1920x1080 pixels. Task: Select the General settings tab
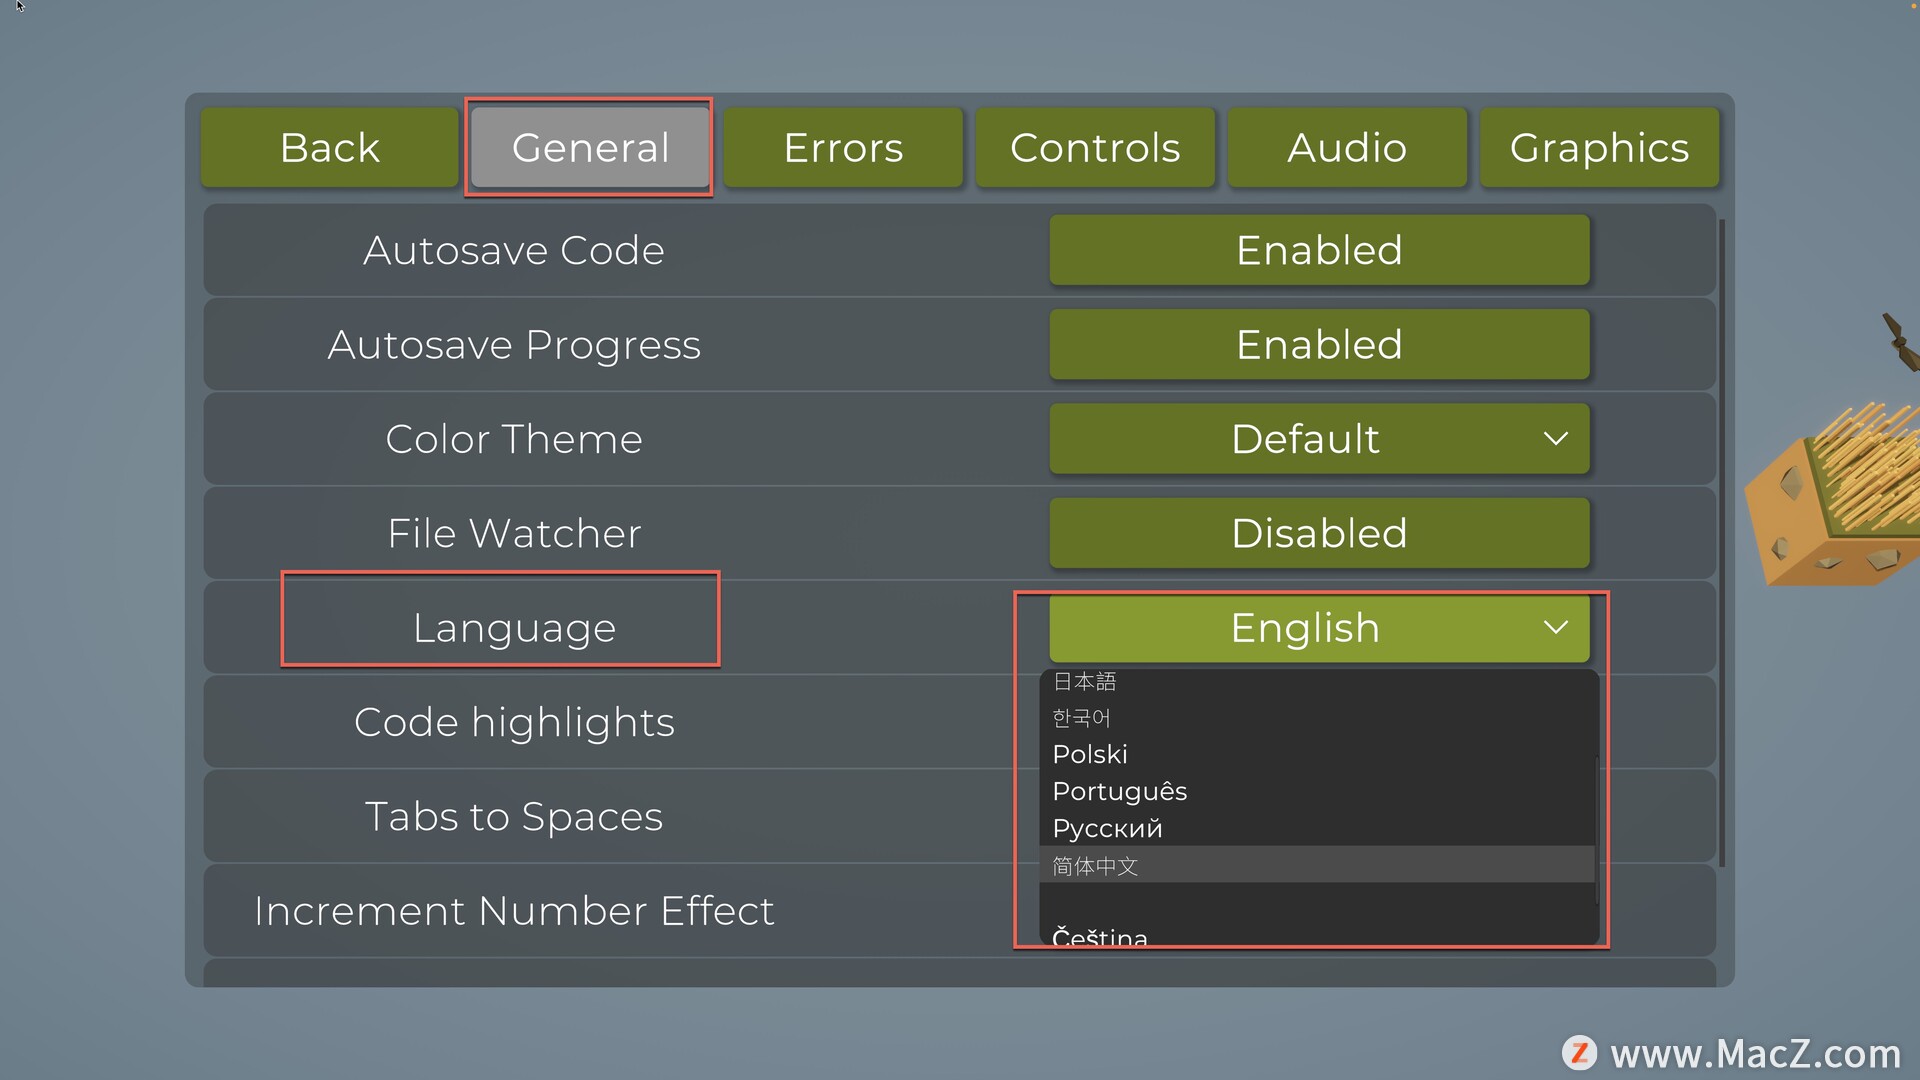click(590, 148)
